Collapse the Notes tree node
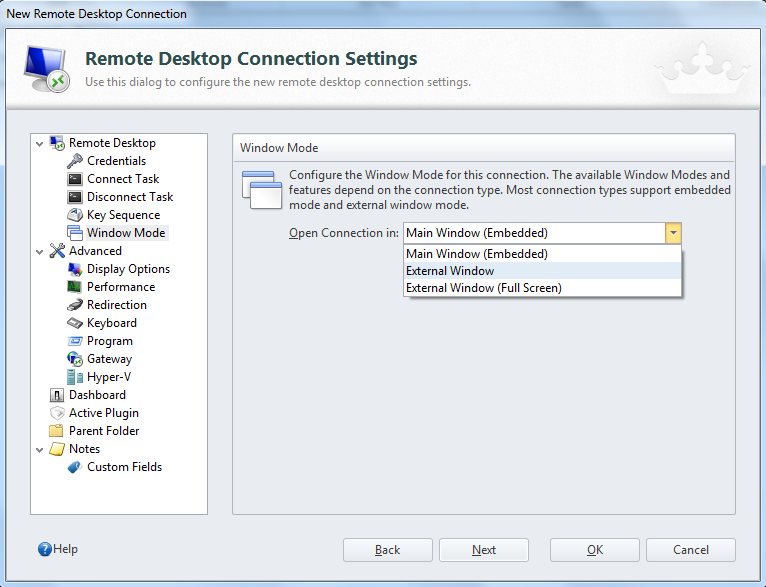This screenshot has height=587, width=766. [40, 449]
